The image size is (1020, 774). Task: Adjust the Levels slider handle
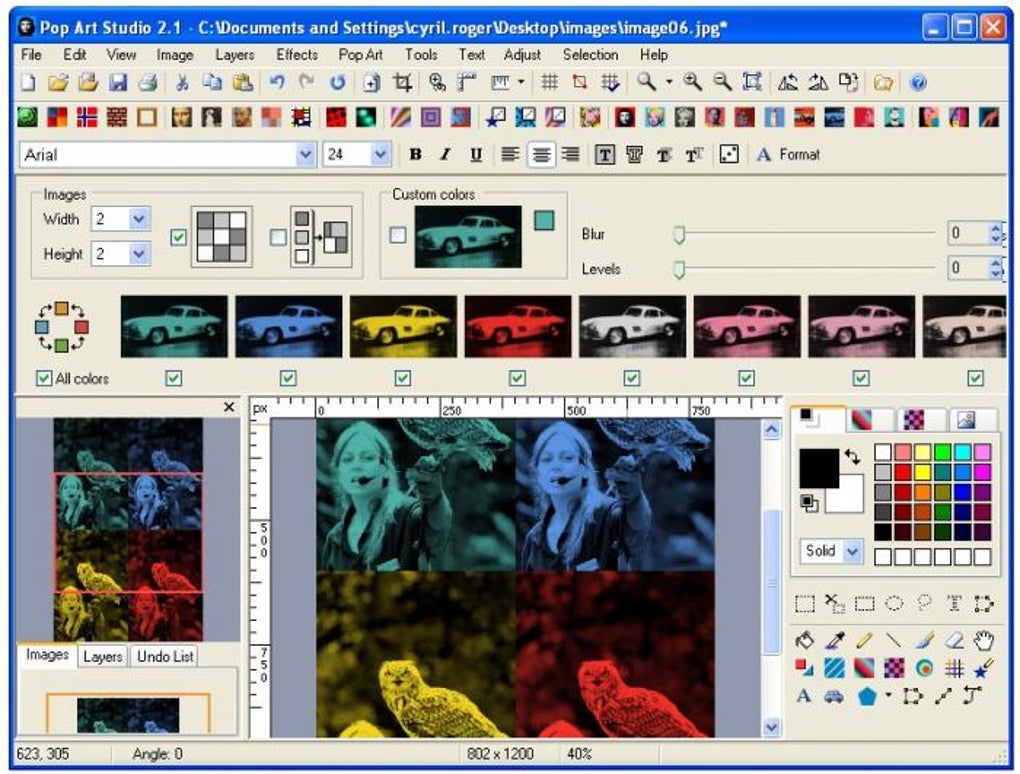(679, 269)
